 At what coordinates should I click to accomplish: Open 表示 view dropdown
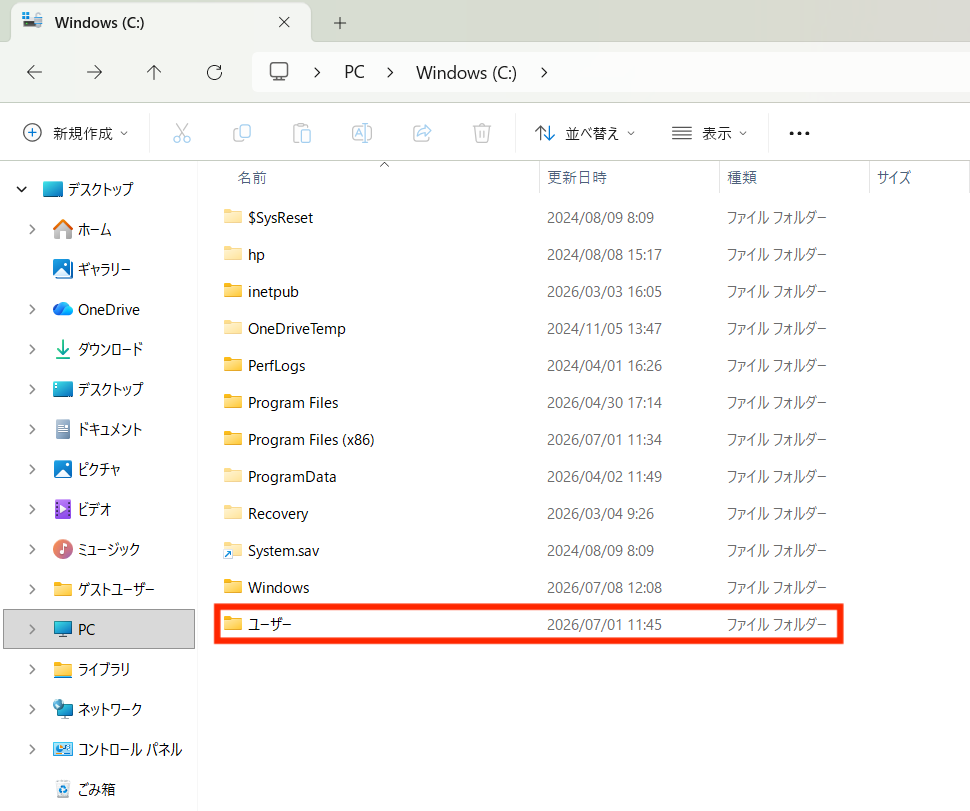click(x=710, y=133)
